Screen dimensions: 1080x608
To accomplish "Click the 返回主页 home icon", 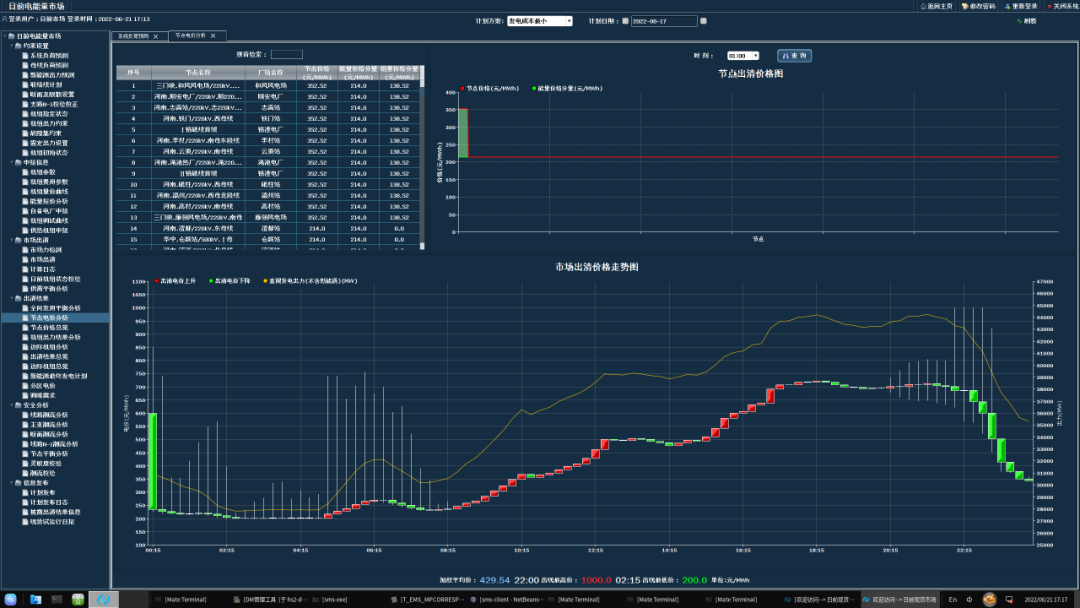I will 923,6.
